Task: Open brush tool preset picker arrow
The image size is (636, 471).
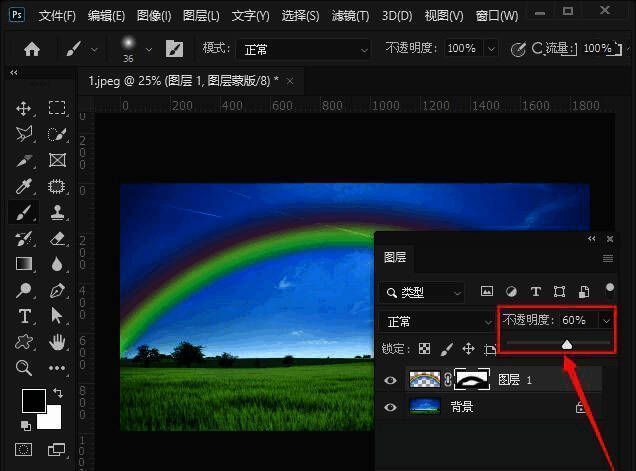Action: (x=94, y=50)
